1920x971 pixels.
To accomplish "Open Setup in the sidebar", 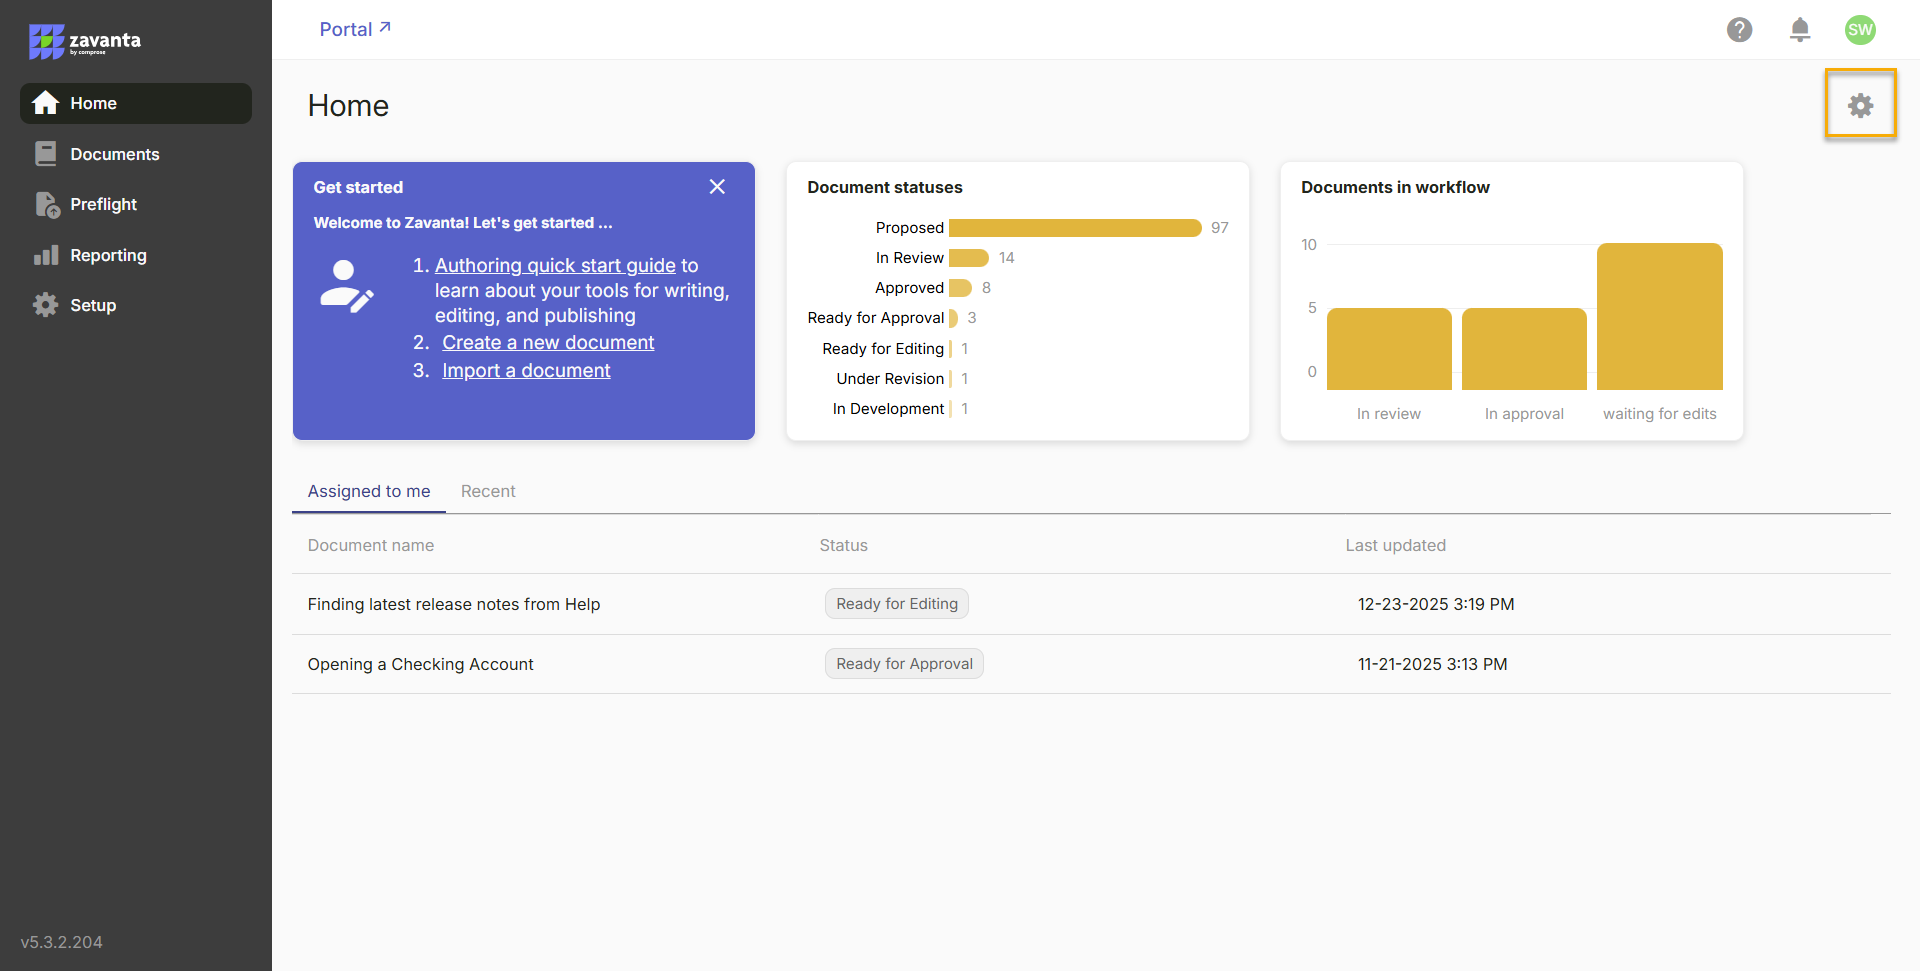I will (93, 305).
